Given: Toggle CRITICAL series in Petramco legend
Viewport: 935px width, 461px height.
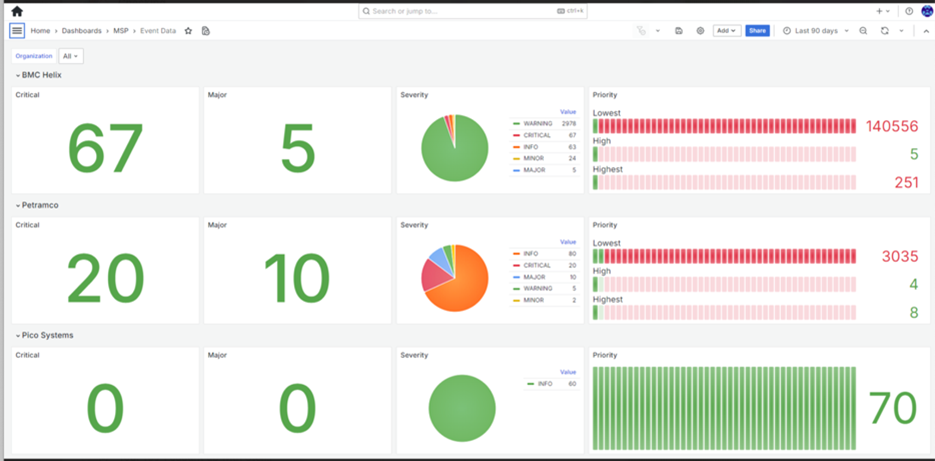Looking at the screenshot, I should pyautogui.click(x=537, y=265).
